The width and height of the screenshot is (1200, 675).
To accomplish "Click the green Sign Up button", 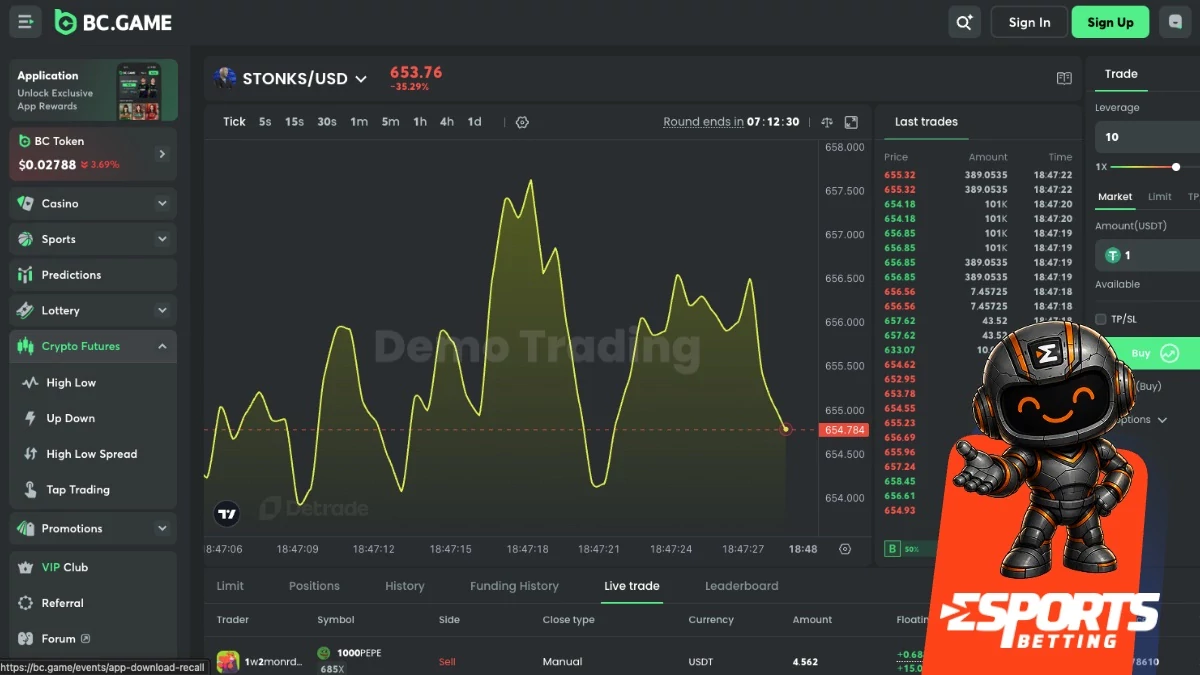I will tap(1110, 22).
